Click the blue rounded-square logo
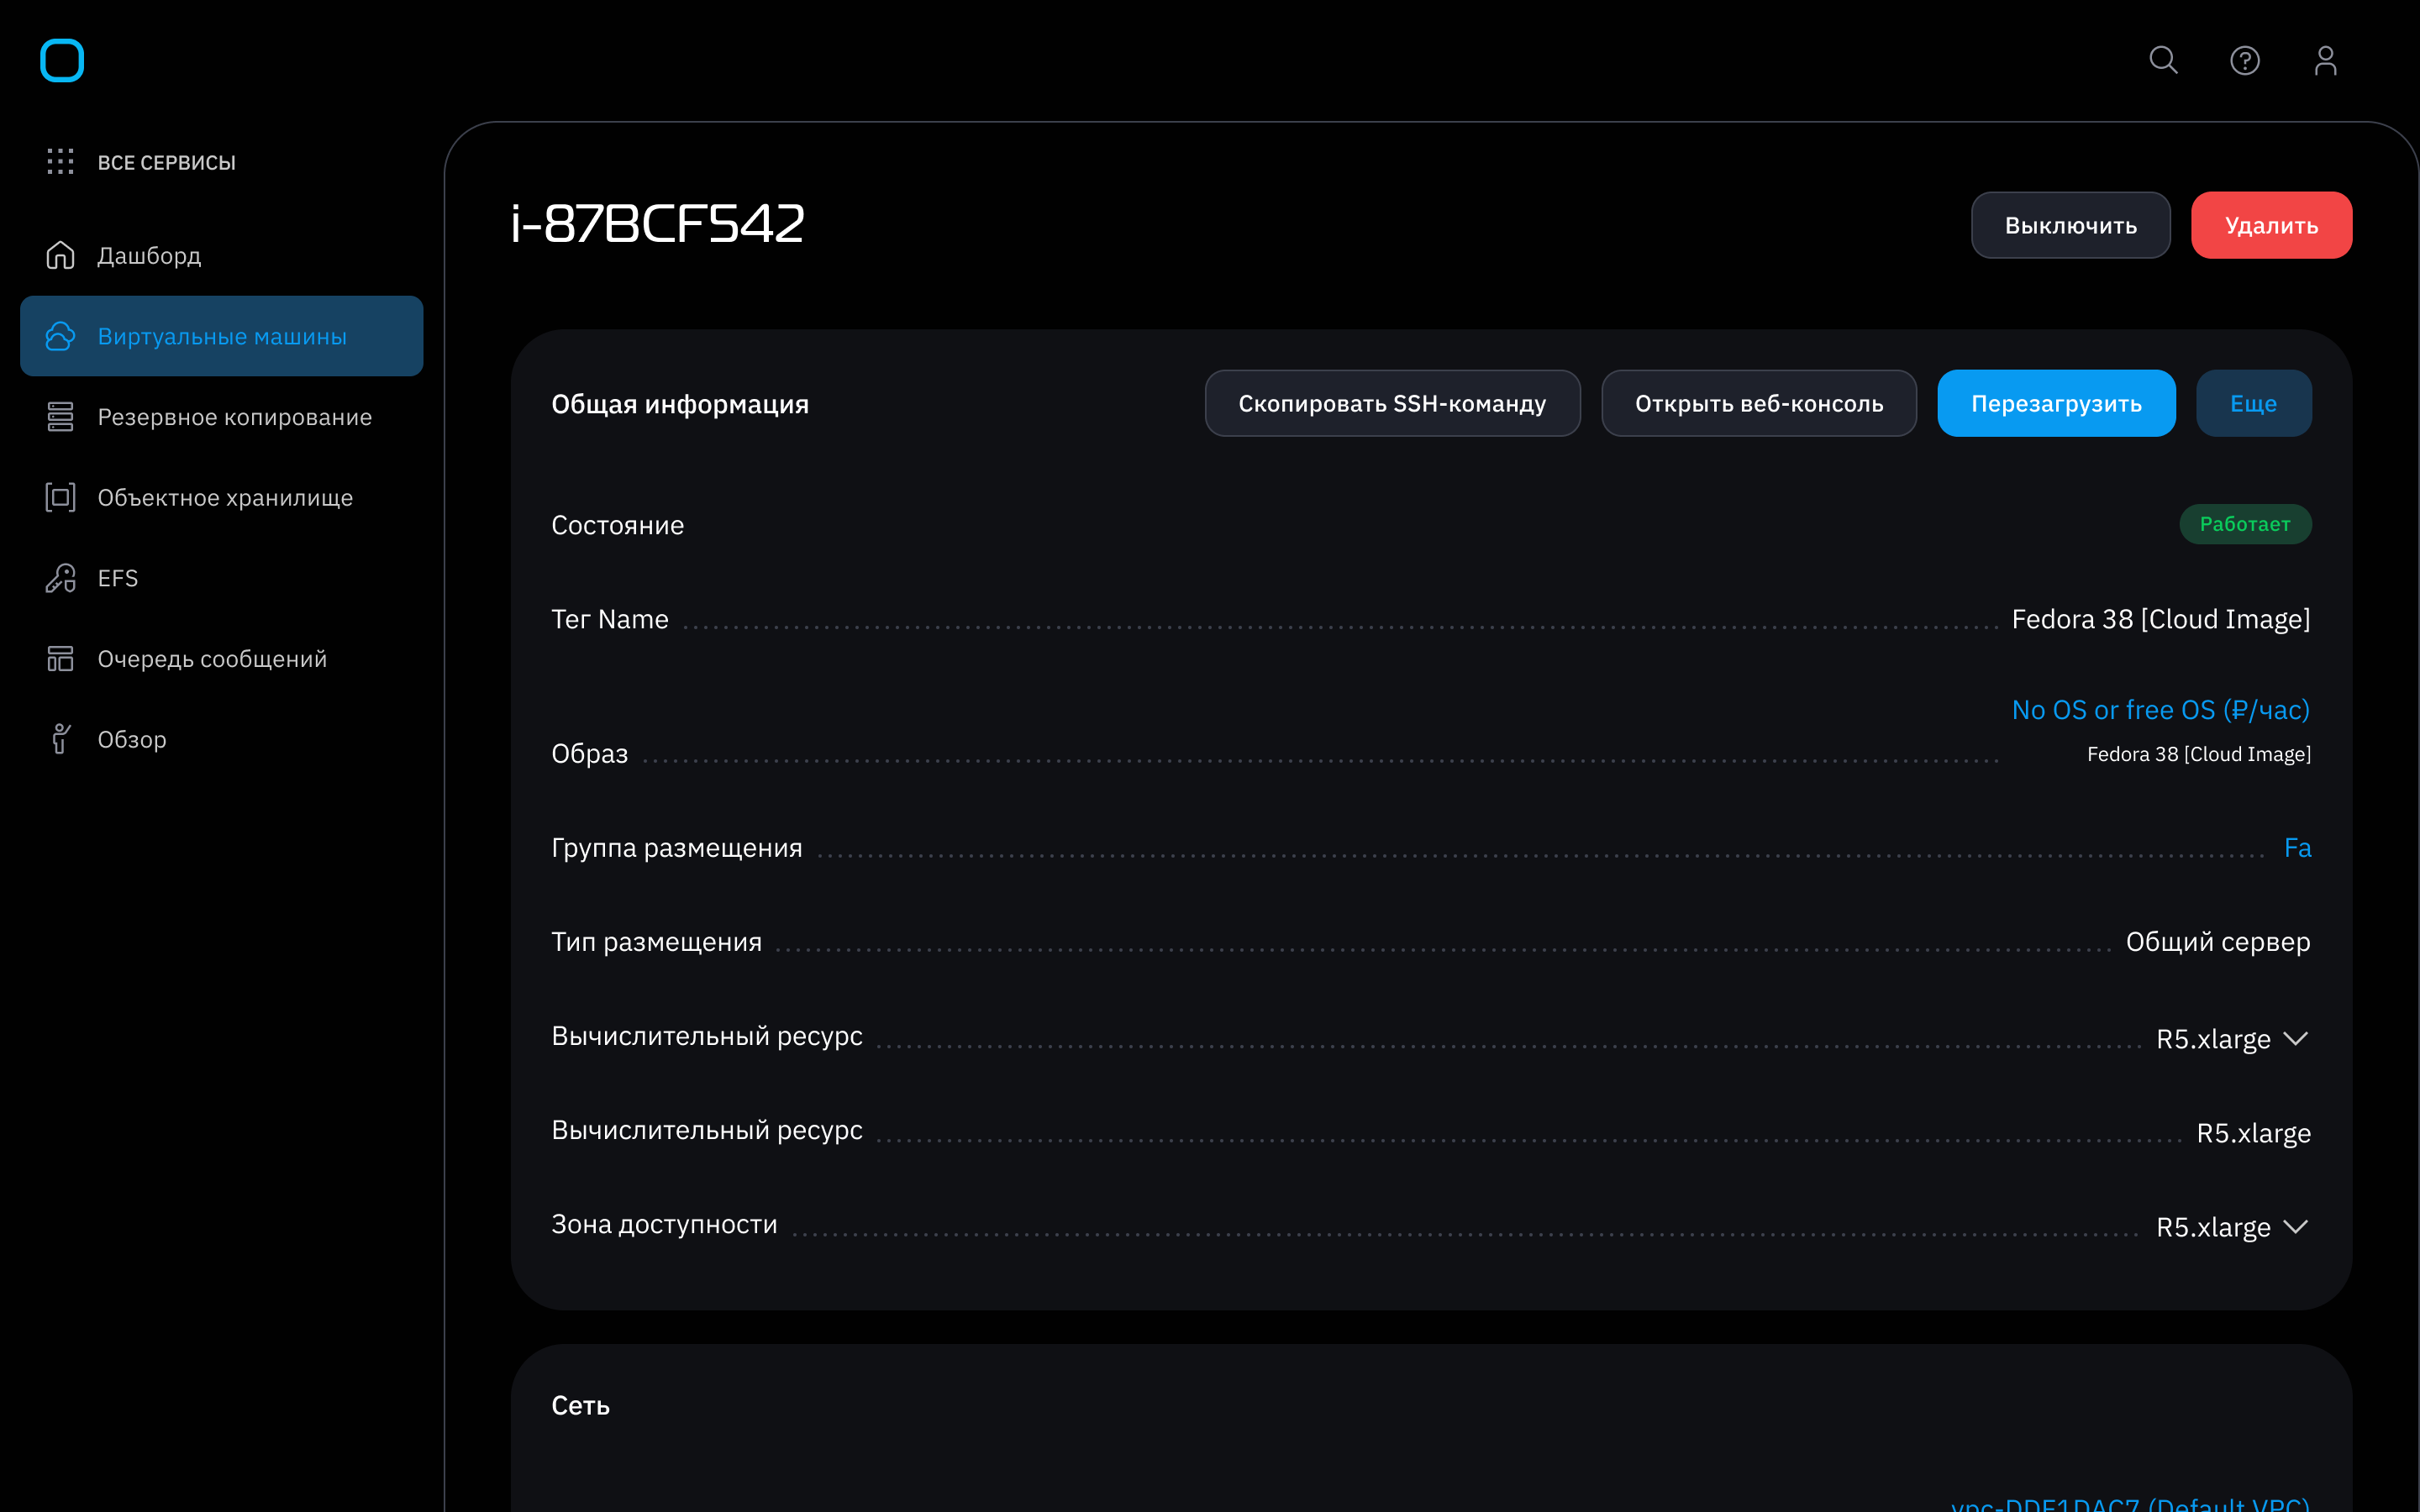This screenshot has width=2420, height=1512. (61, 60)
